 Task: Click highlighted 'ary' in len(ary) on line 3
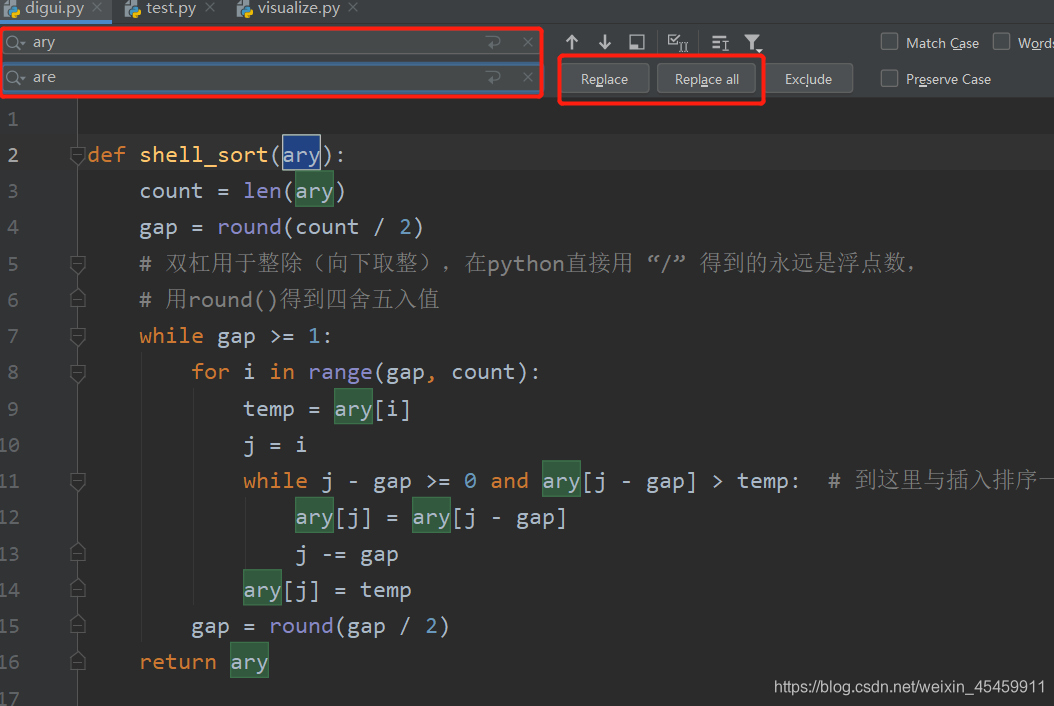tap(314, 191)
